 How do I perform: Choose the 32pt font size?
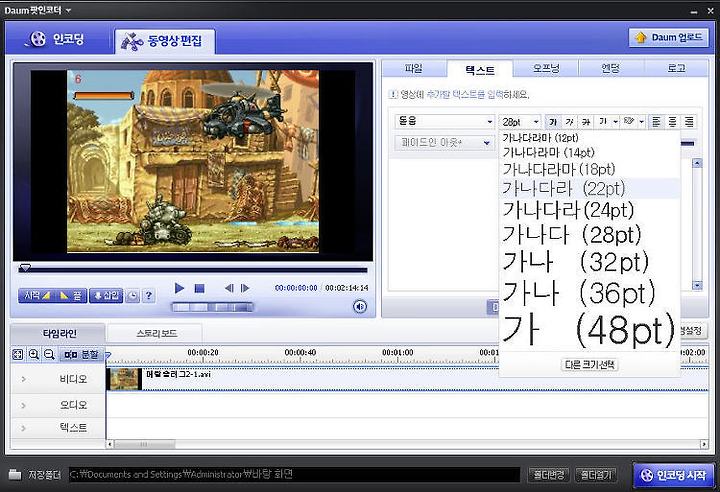coord(589,262)
